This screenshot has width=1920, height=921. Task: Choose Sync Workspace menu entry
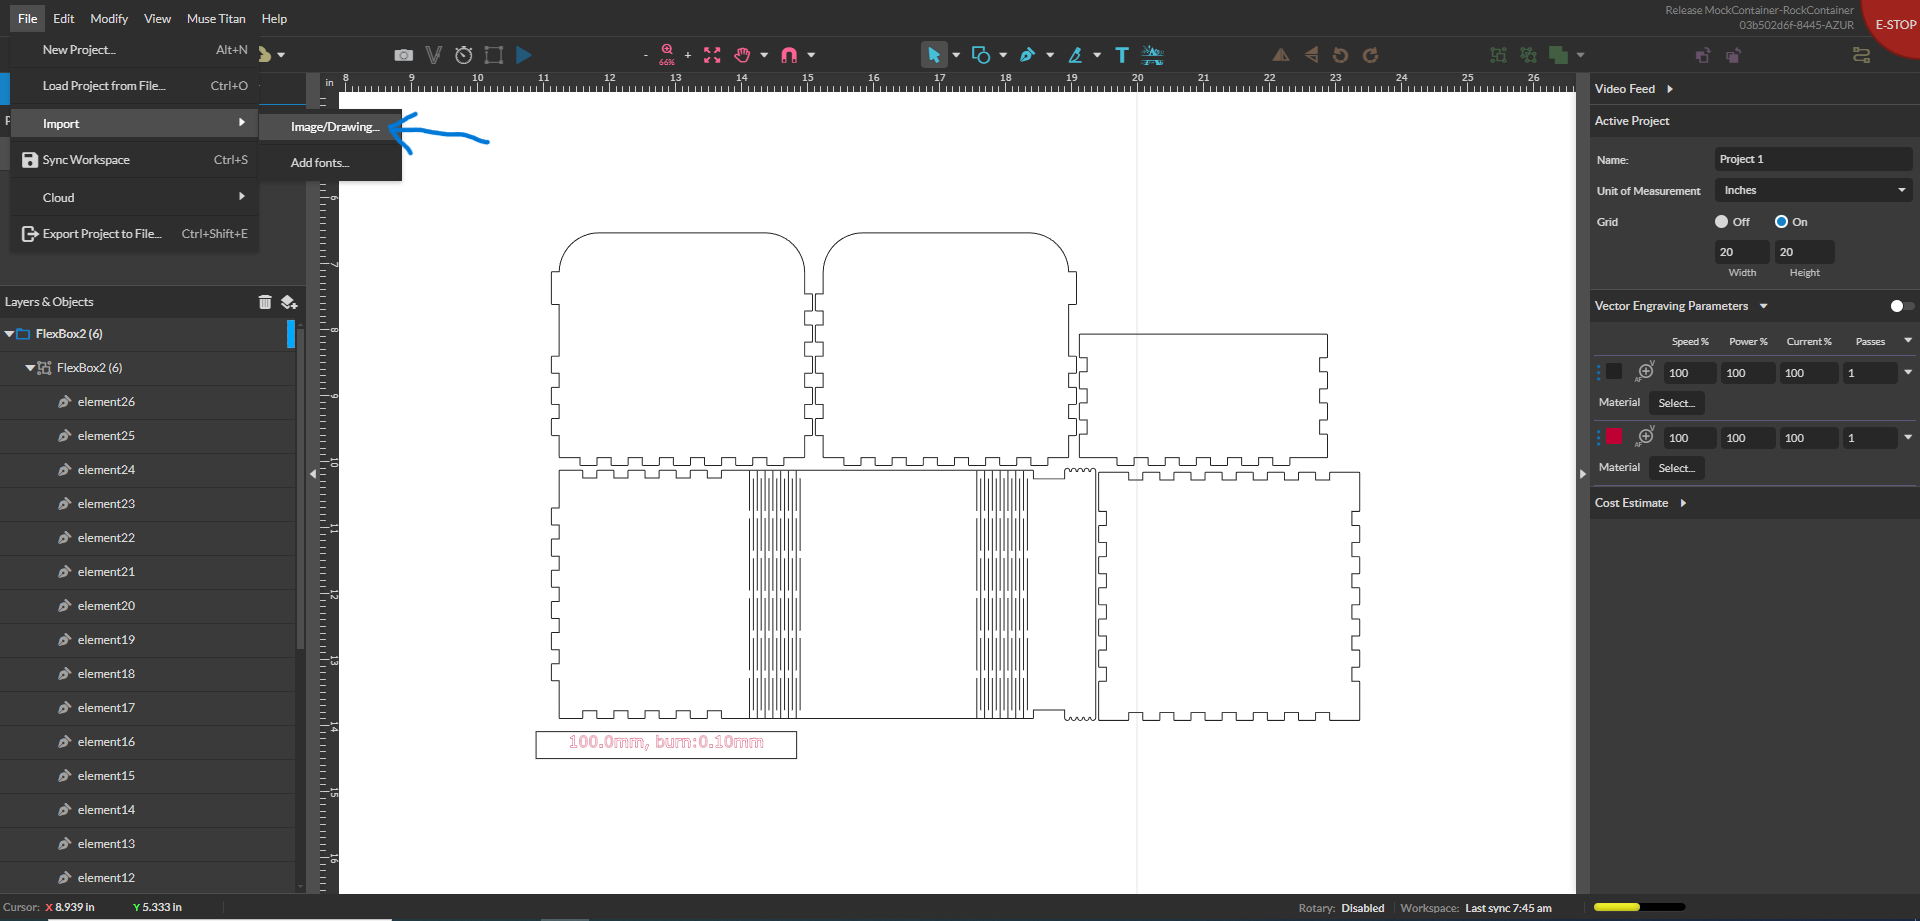coord(134,160)
